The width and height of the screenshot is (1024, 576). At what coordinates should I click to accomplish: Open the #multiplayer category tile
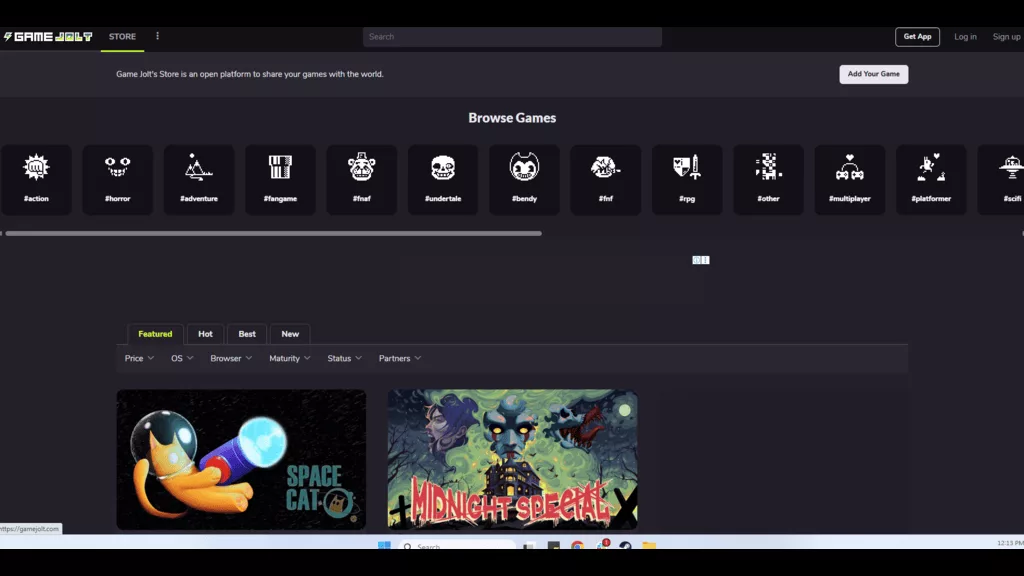pyautogui.click(x=850, y=180)
